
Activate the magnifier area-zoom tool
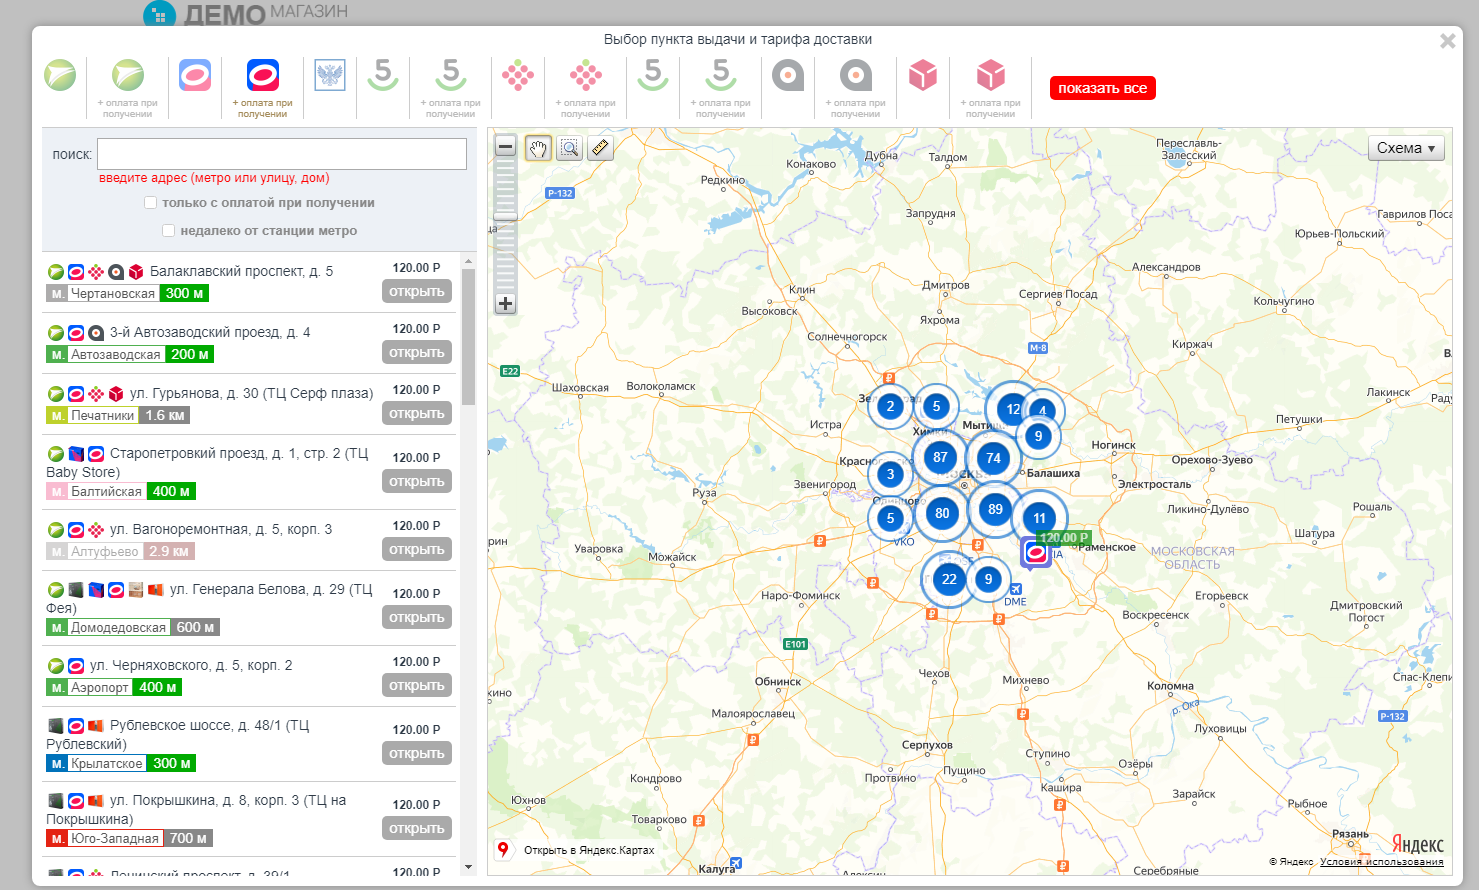569,148
